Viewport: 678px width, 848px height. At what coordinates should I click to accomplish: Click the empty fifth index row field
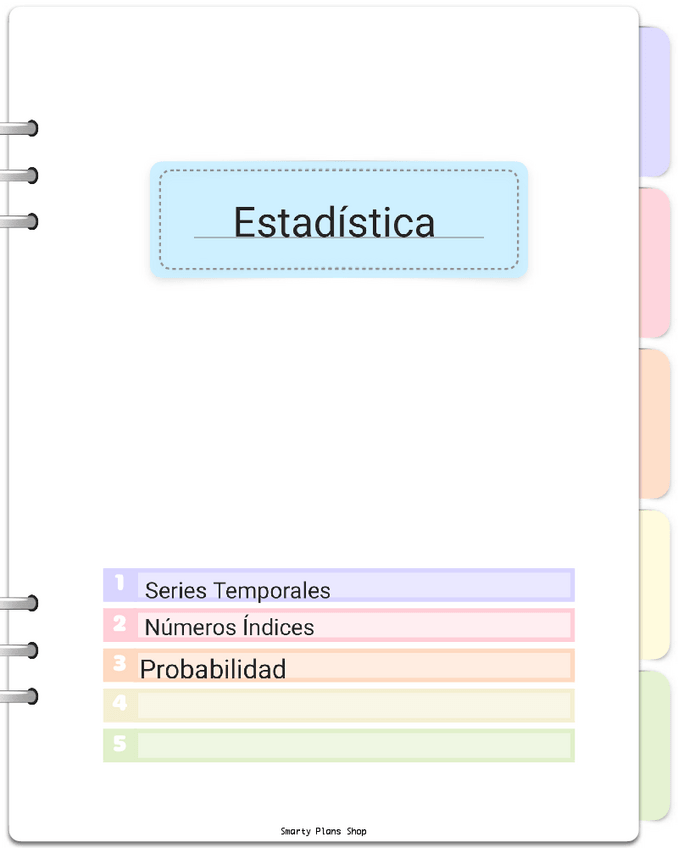354,746
